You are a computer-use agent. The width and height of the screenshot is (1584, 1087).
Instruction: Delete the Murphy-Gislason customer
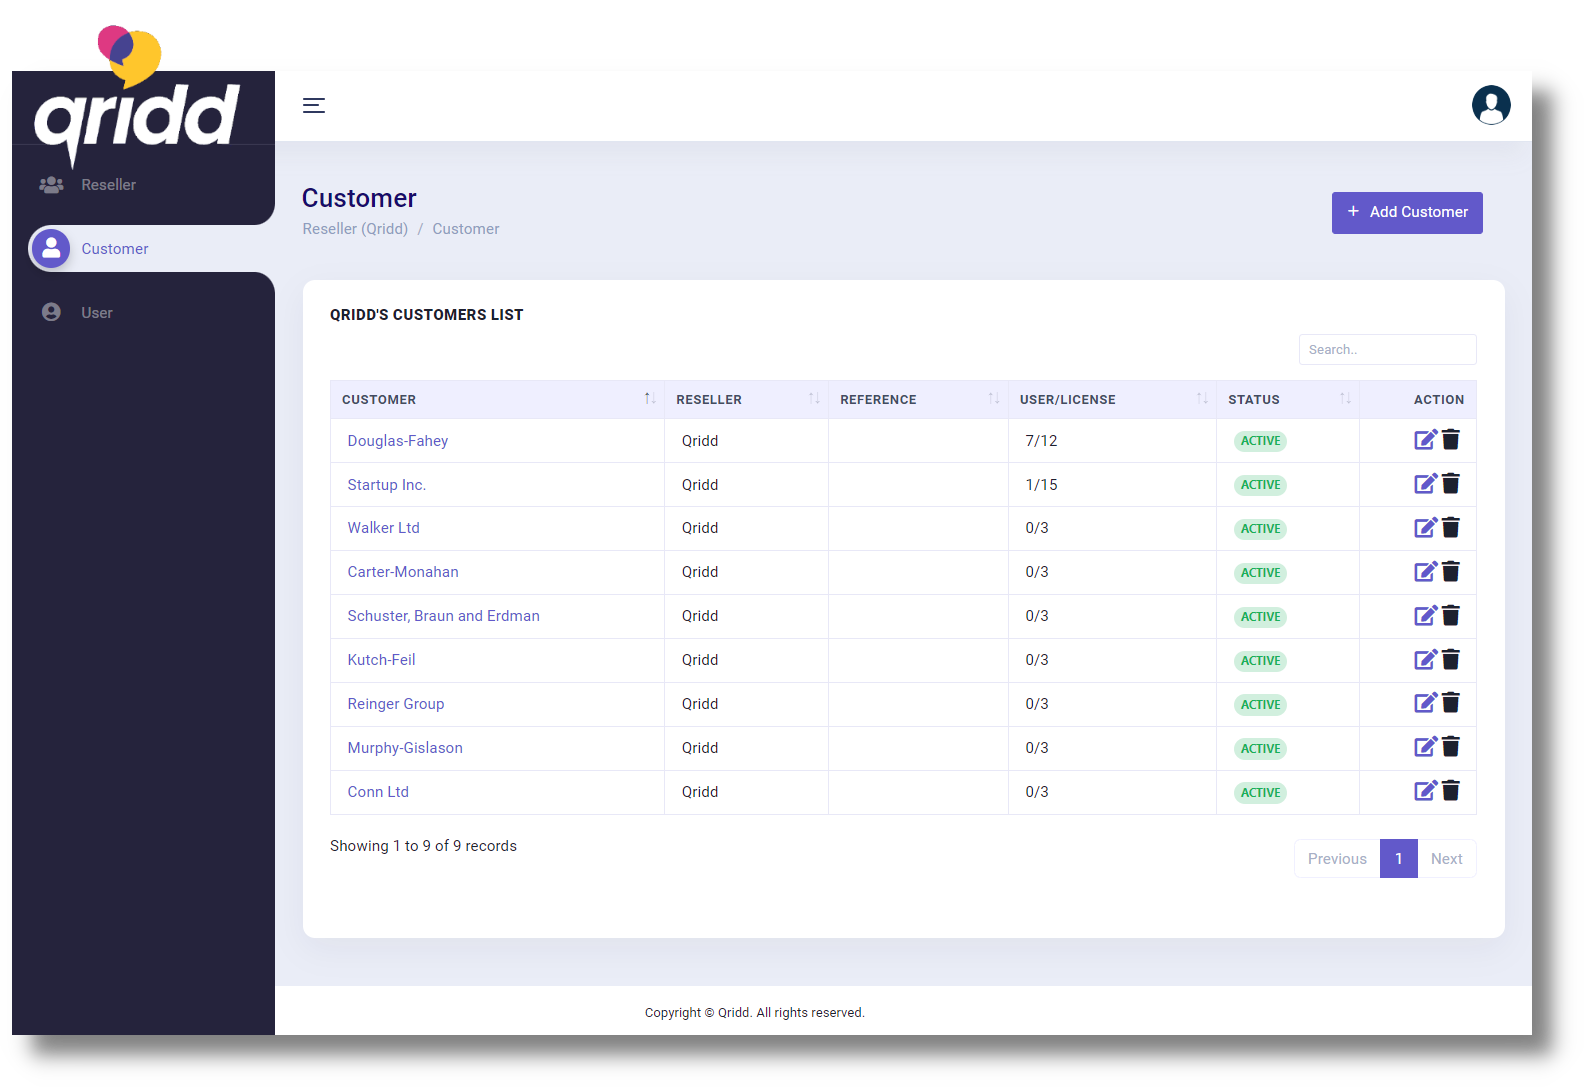click(1451, 748)
